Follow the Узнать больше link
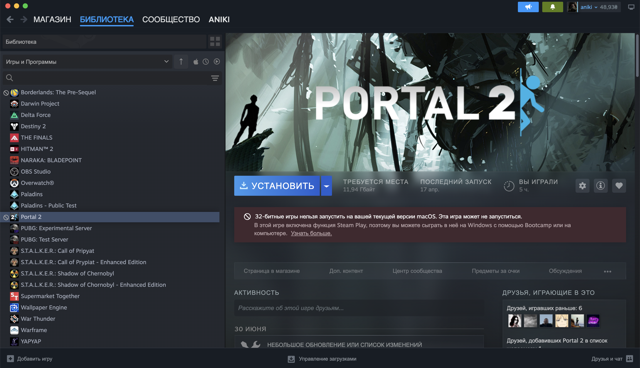 311,233
